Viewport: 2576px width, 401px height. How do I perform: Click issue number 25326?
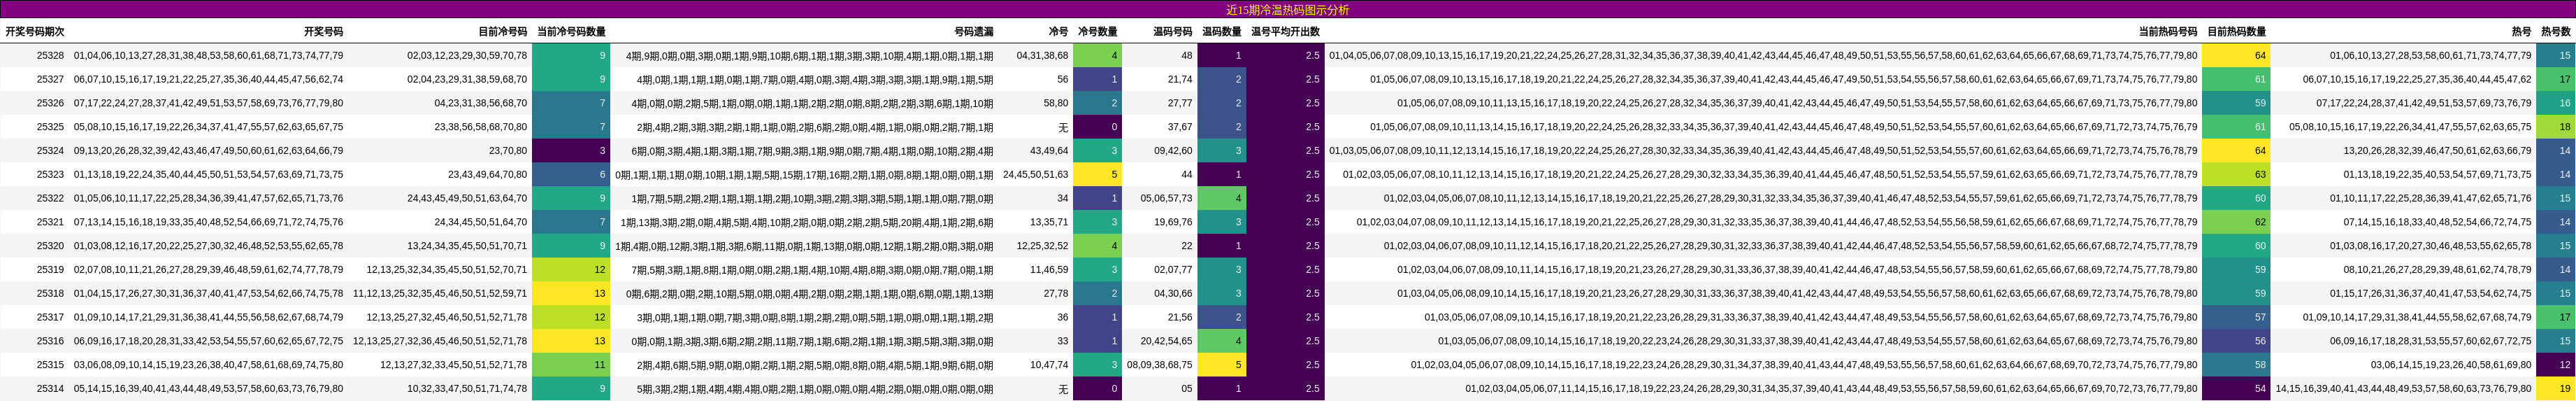[x=50, y=103]
